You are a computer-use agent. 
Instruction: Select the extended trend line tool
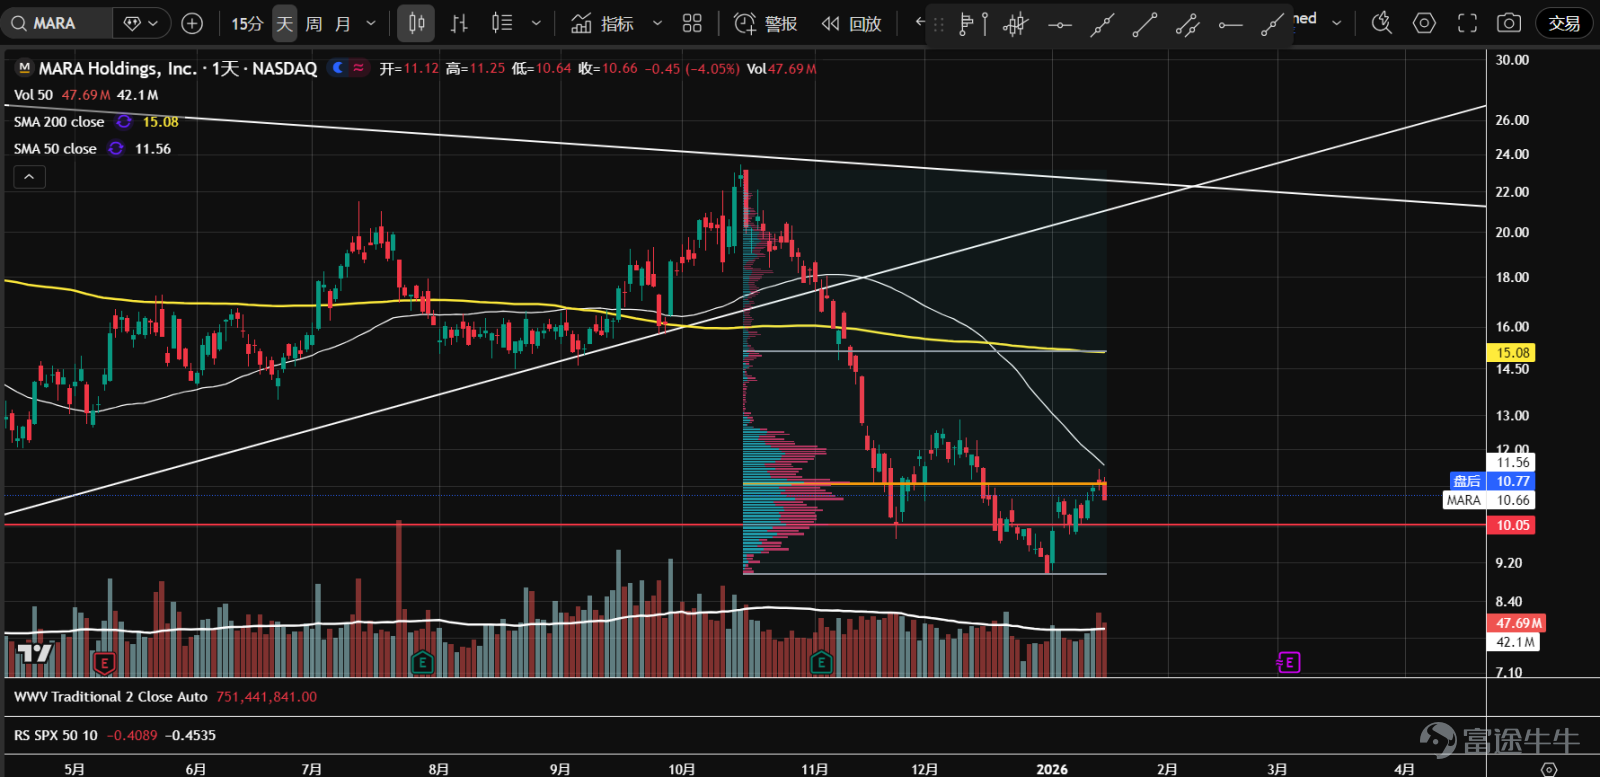pyautogui.click(x=1102, y=24)
